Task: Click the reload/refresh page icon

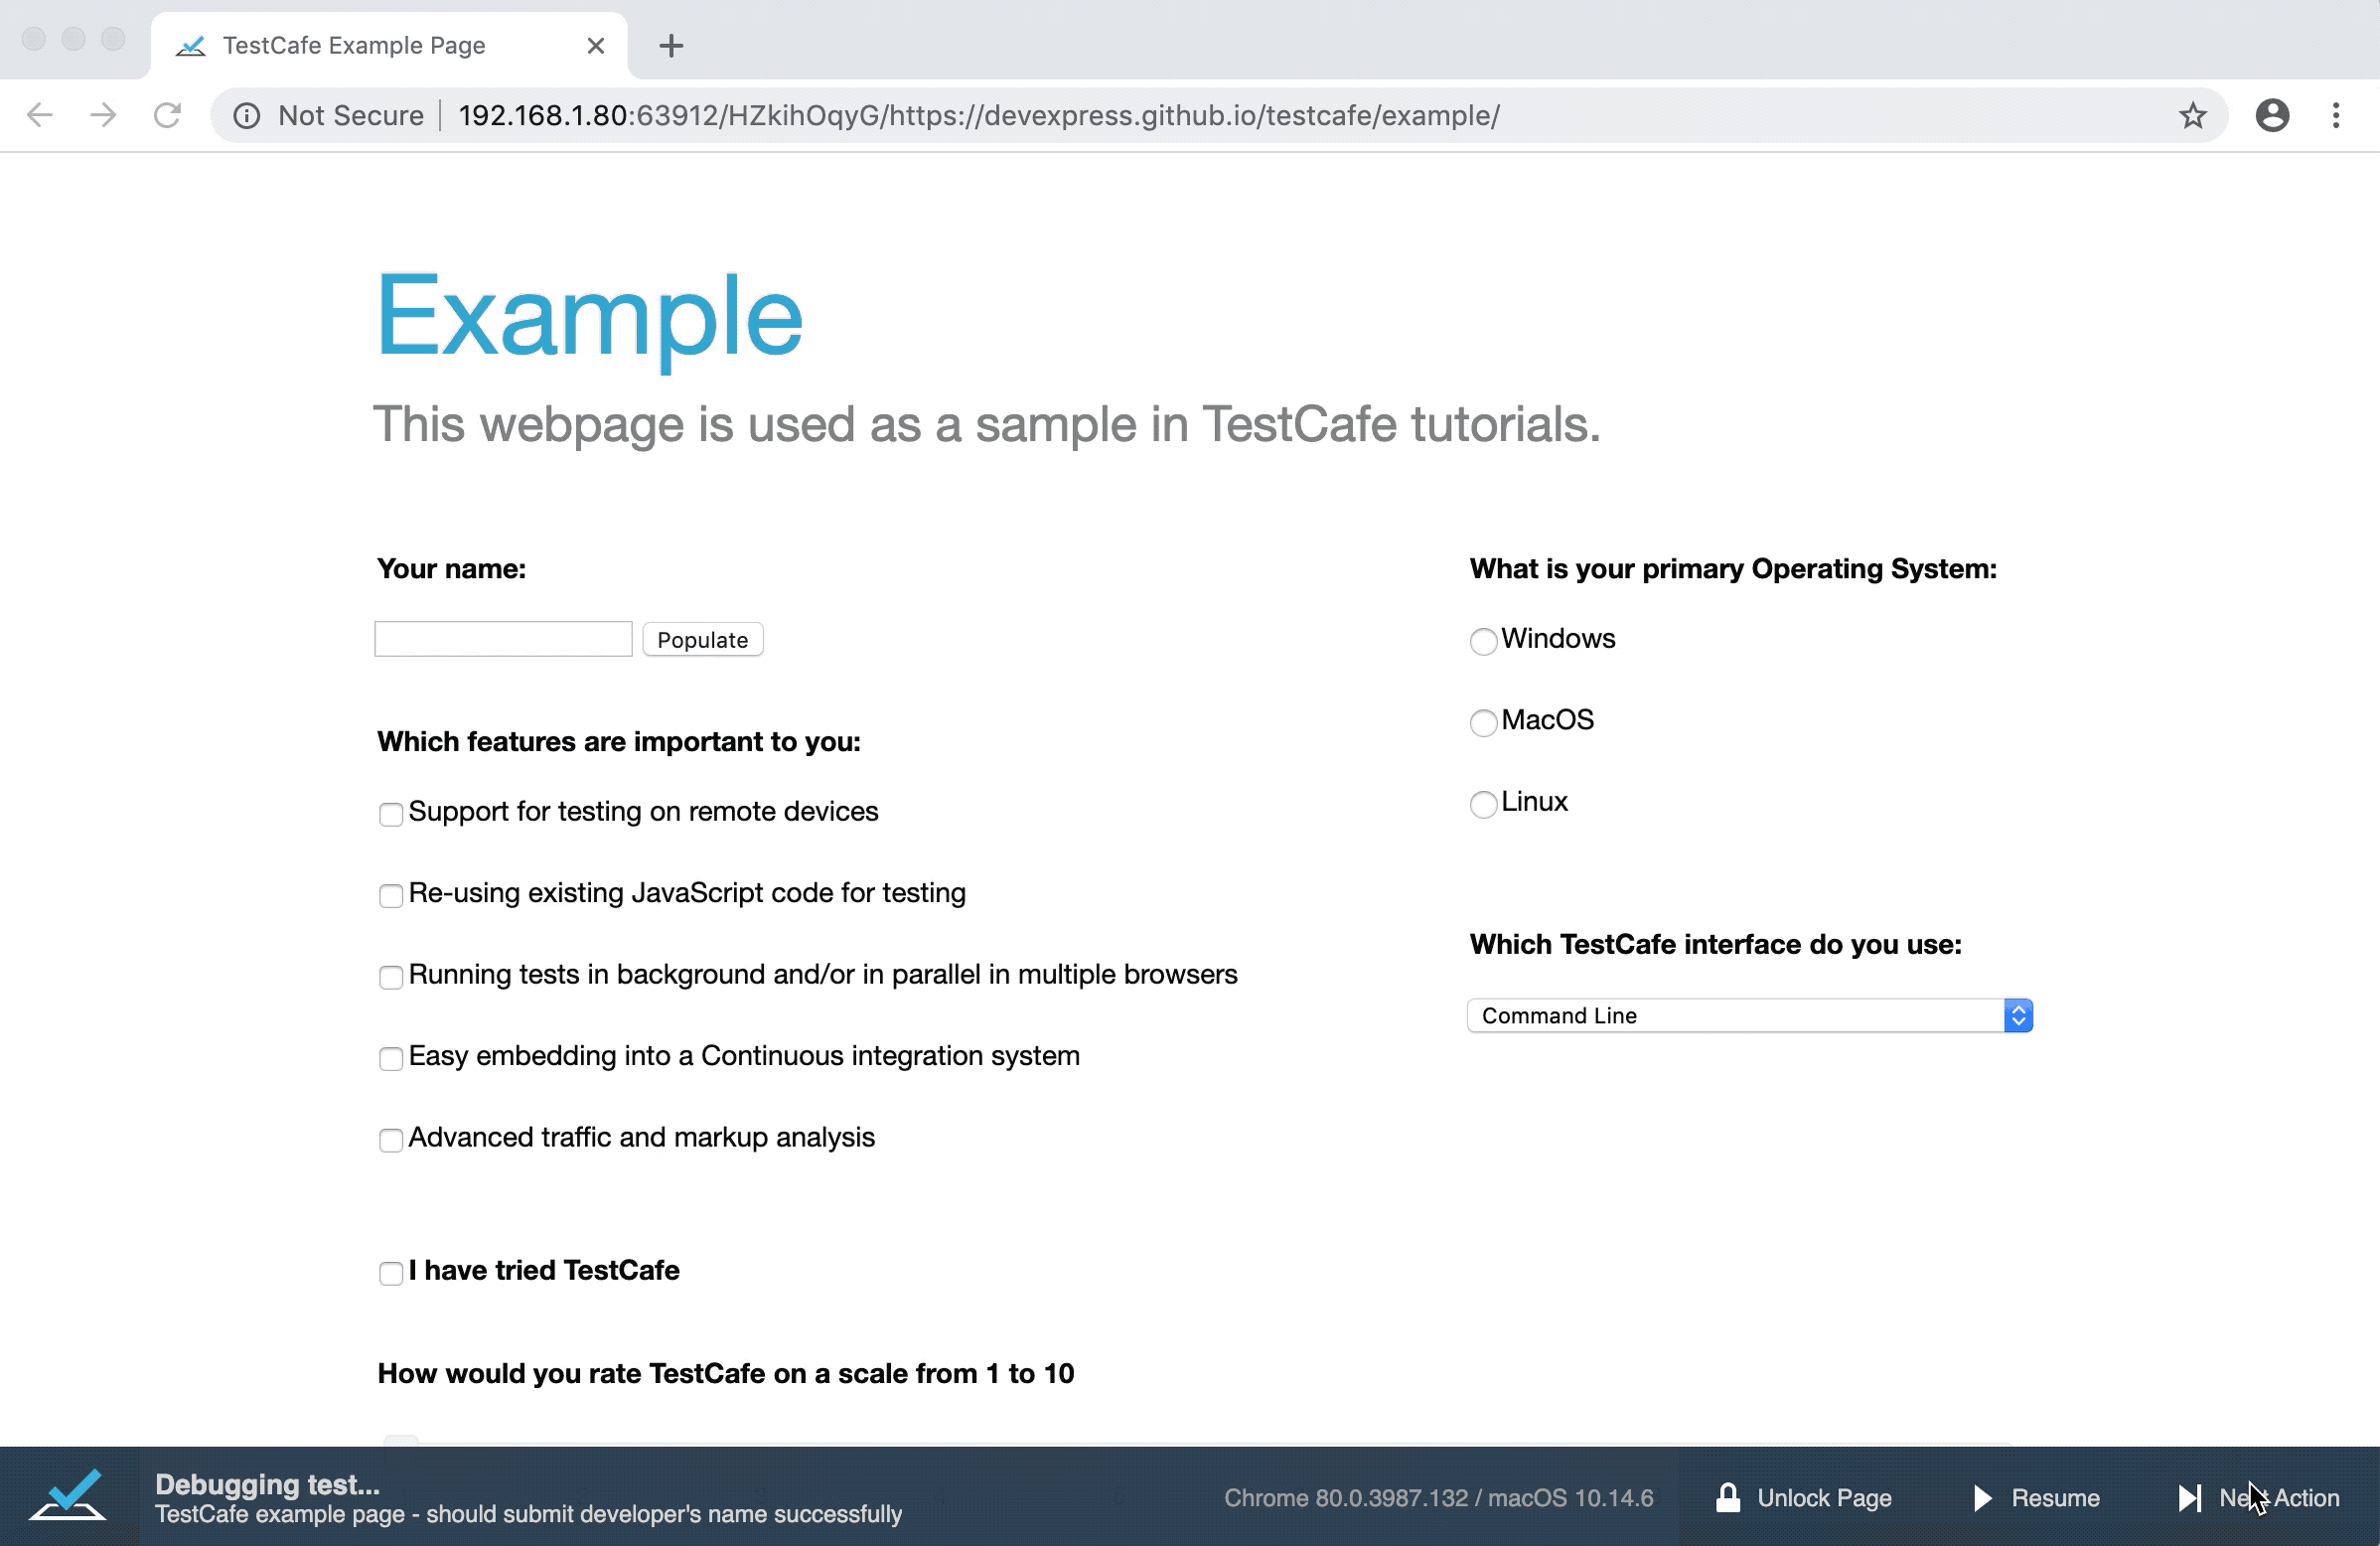Action: click(x=167, y=116)
